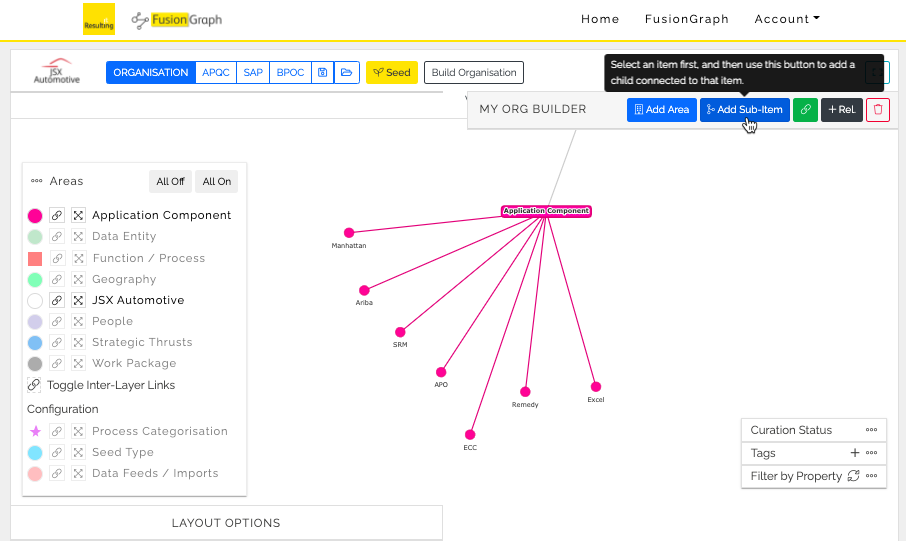Toggle Data Entity area label
The height and width of the screenshot is (541, 906).
124,236
